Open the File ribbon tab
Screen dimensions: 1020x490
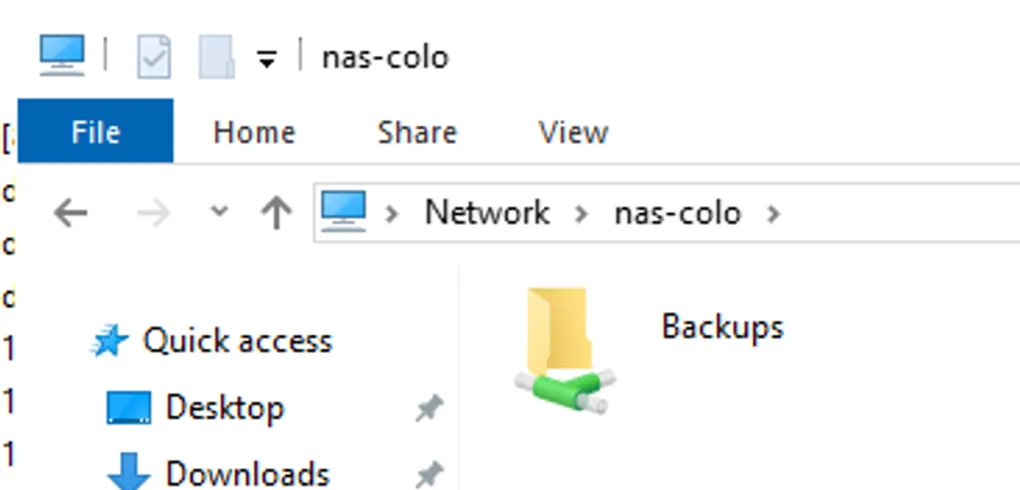click(95, 131)
